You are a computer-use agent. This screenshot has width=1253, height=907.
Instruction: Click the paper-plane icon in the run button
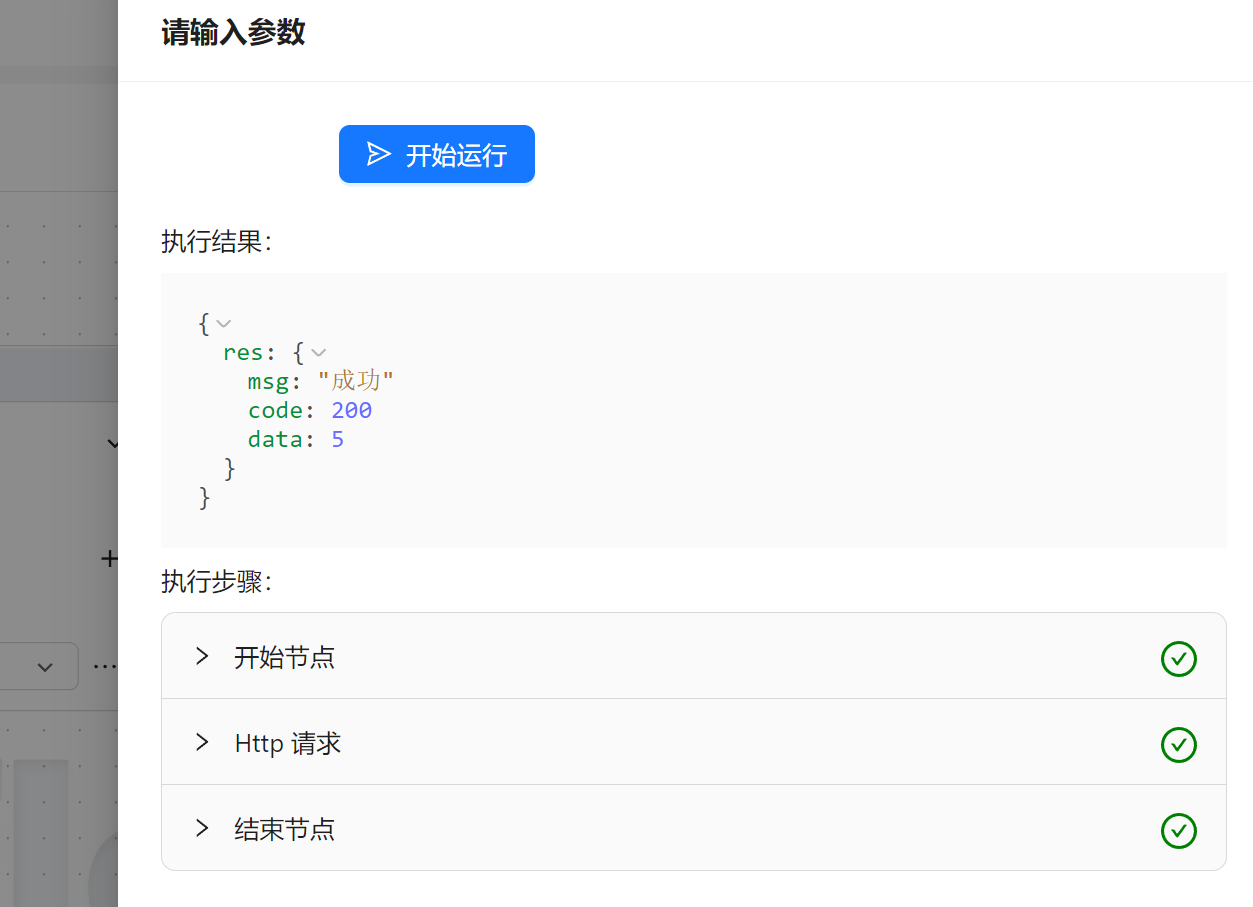[378, 154]
